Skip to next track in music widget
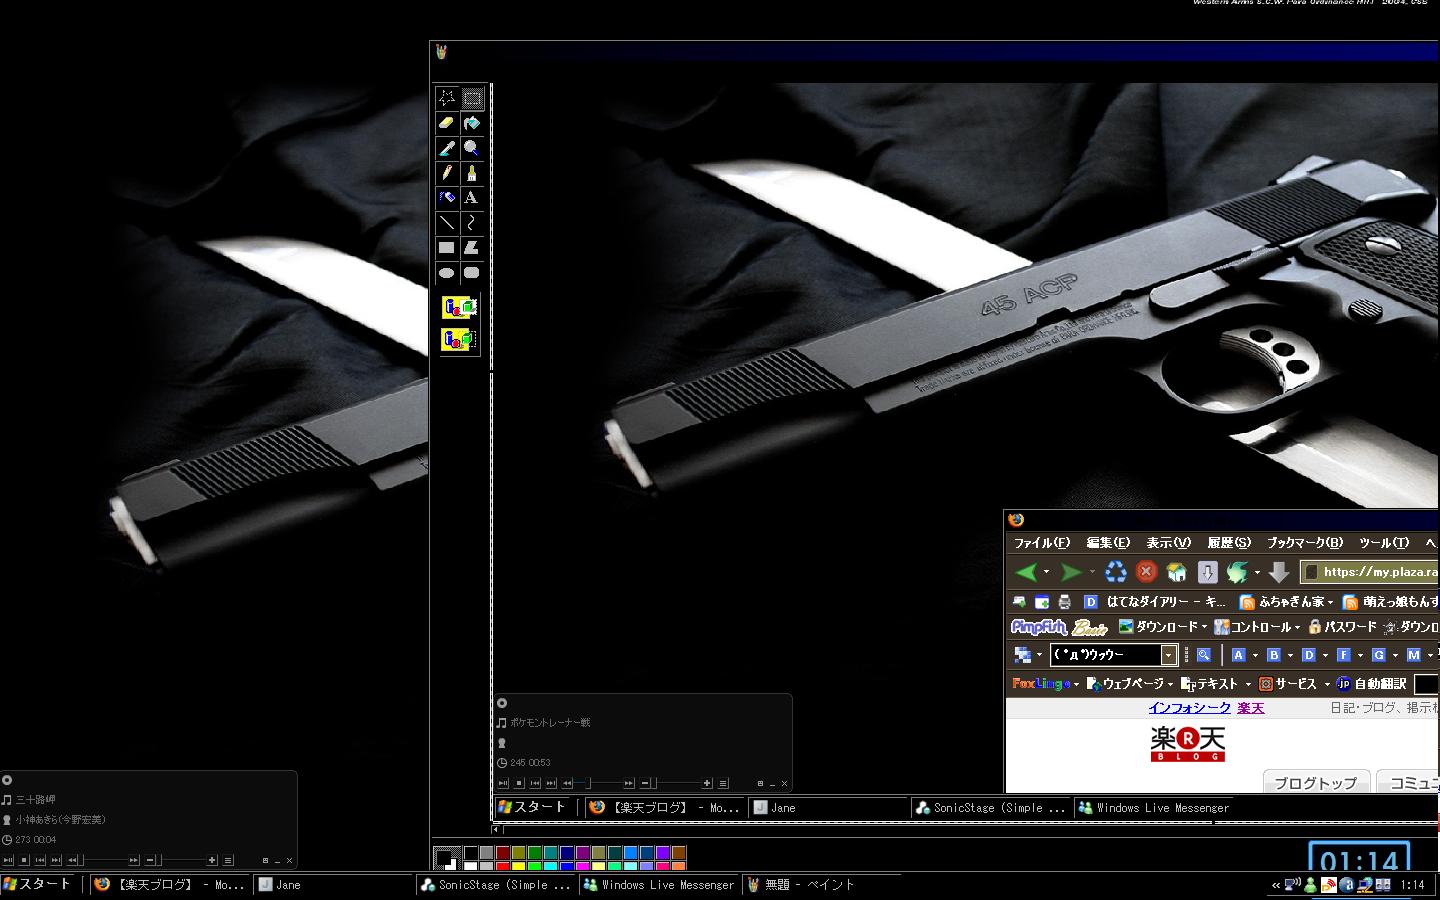This screenshot has height=900, width=1440. click(x=56, y=860)
